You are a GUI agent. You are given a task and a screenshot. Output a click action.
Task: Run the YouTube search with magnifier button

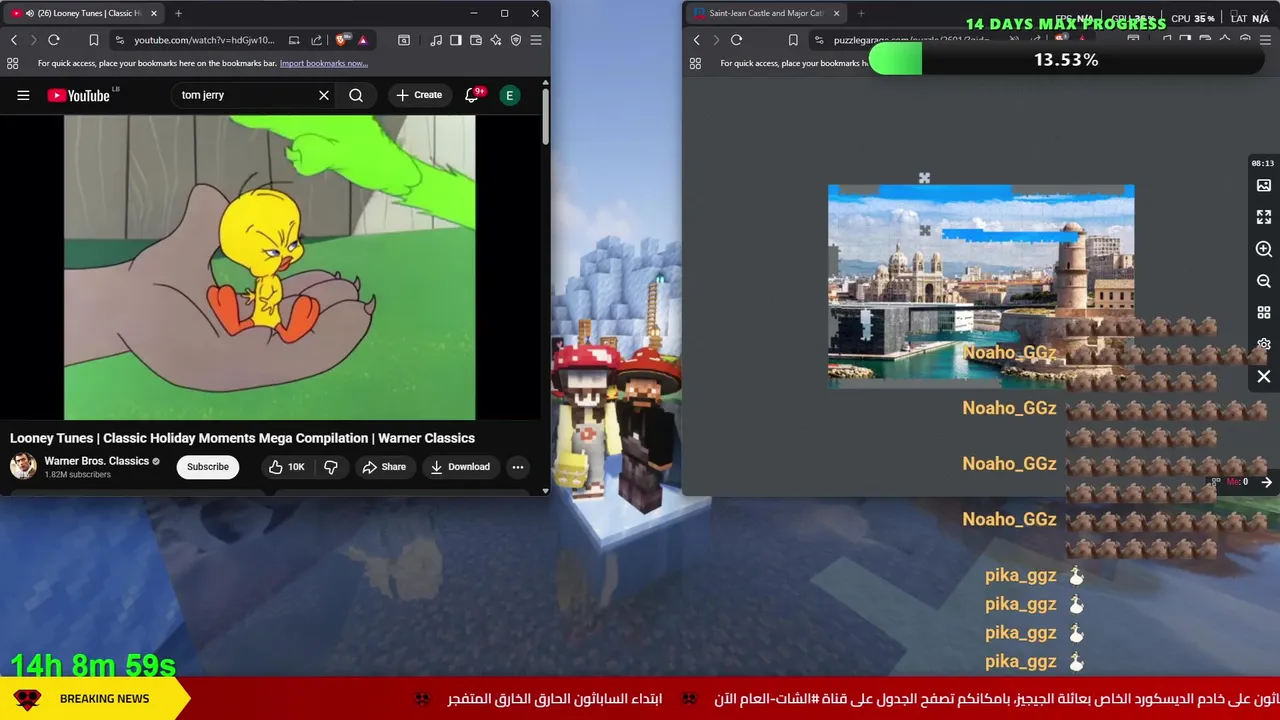(x=356, y=95)
